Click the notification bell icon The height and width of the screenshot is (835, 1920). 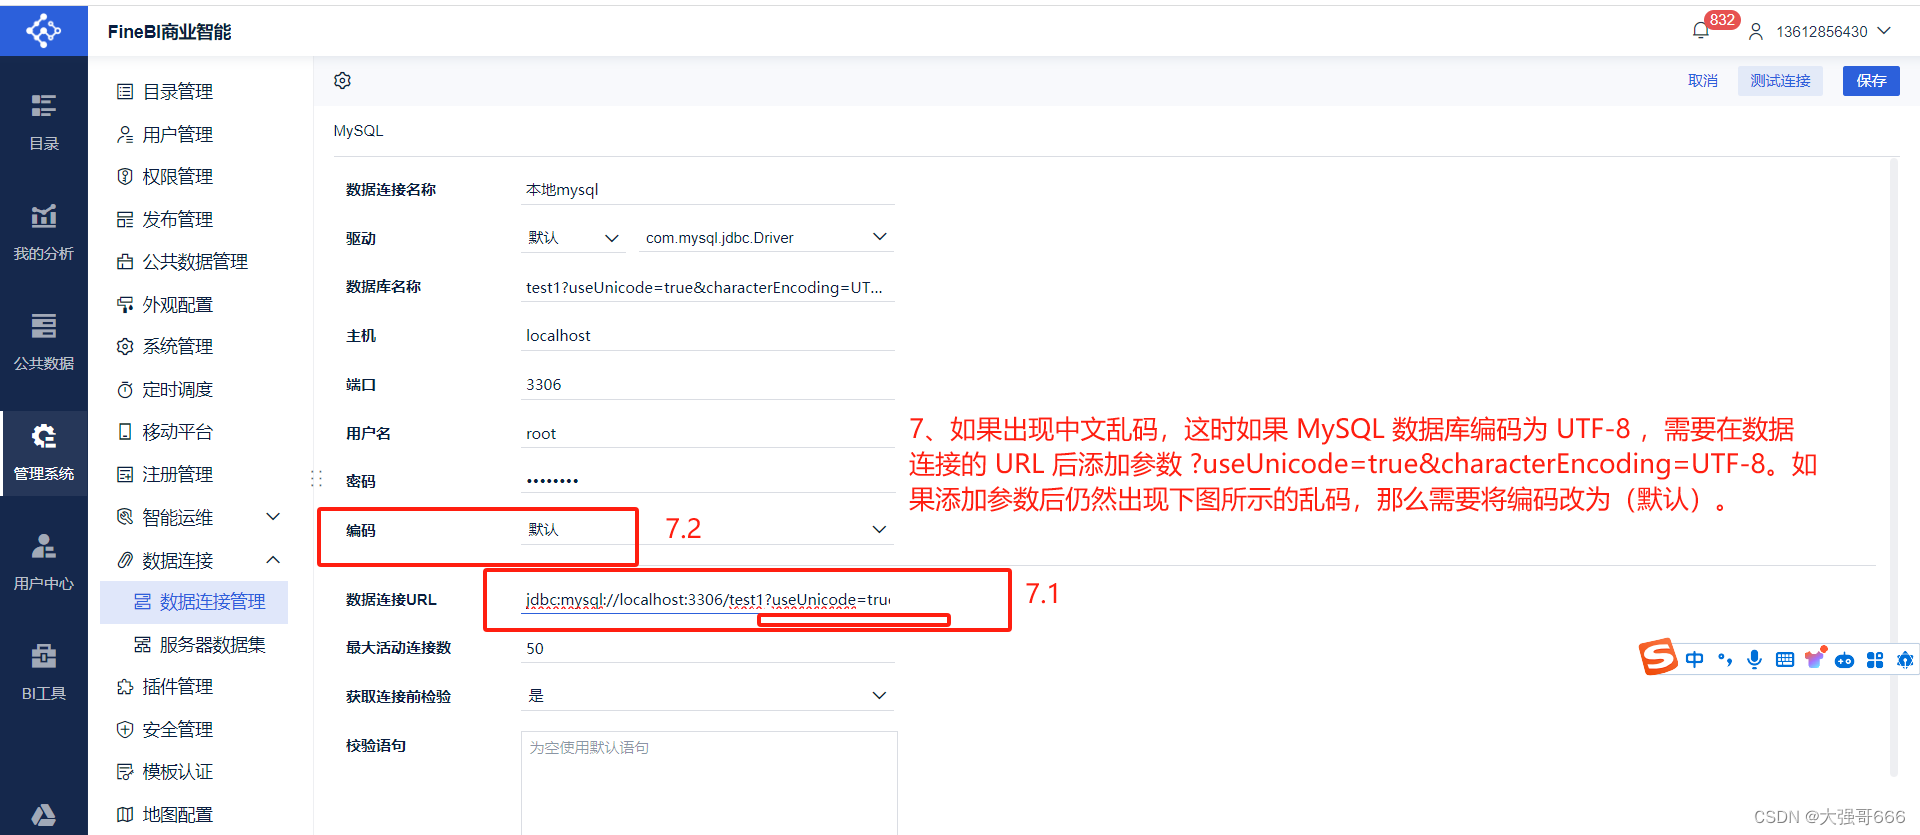click(1701, 31)
